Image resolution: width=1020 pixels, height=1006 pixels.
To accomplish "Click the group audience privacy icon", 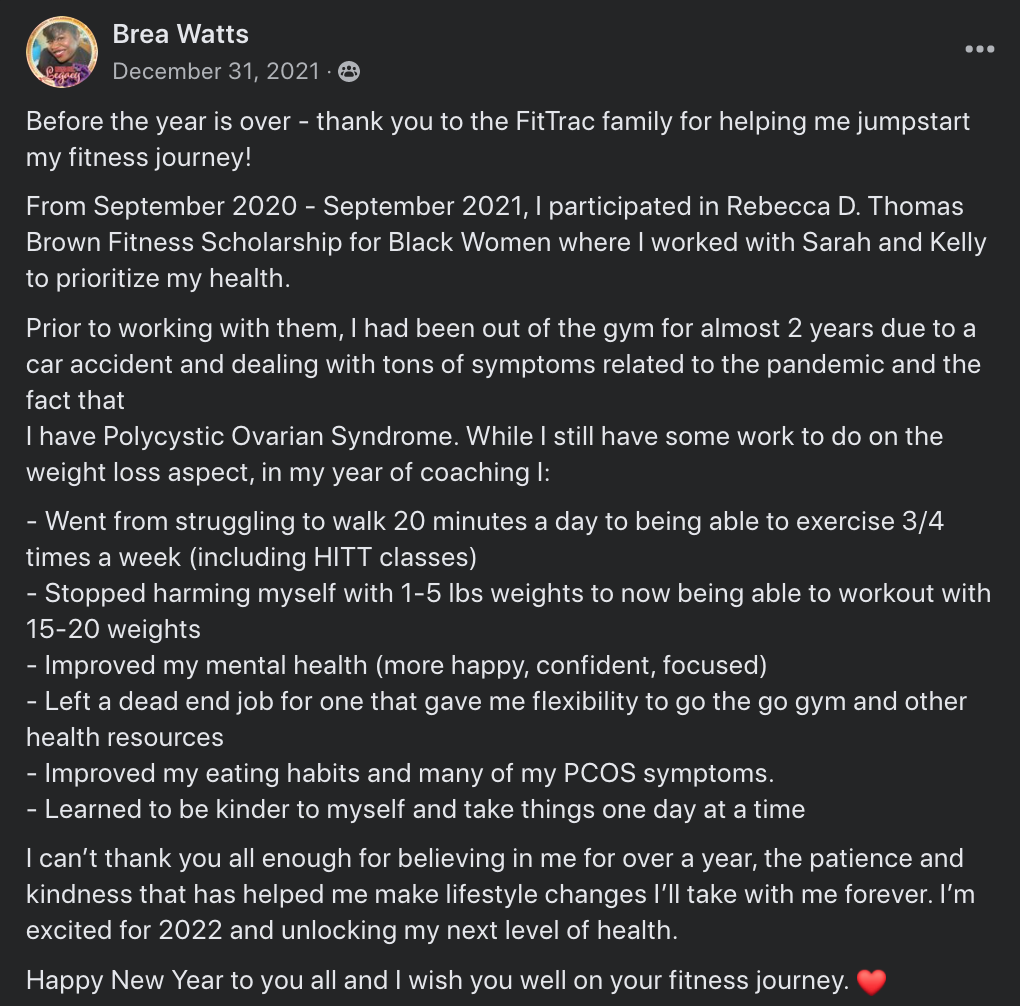I will pos(349,72).
